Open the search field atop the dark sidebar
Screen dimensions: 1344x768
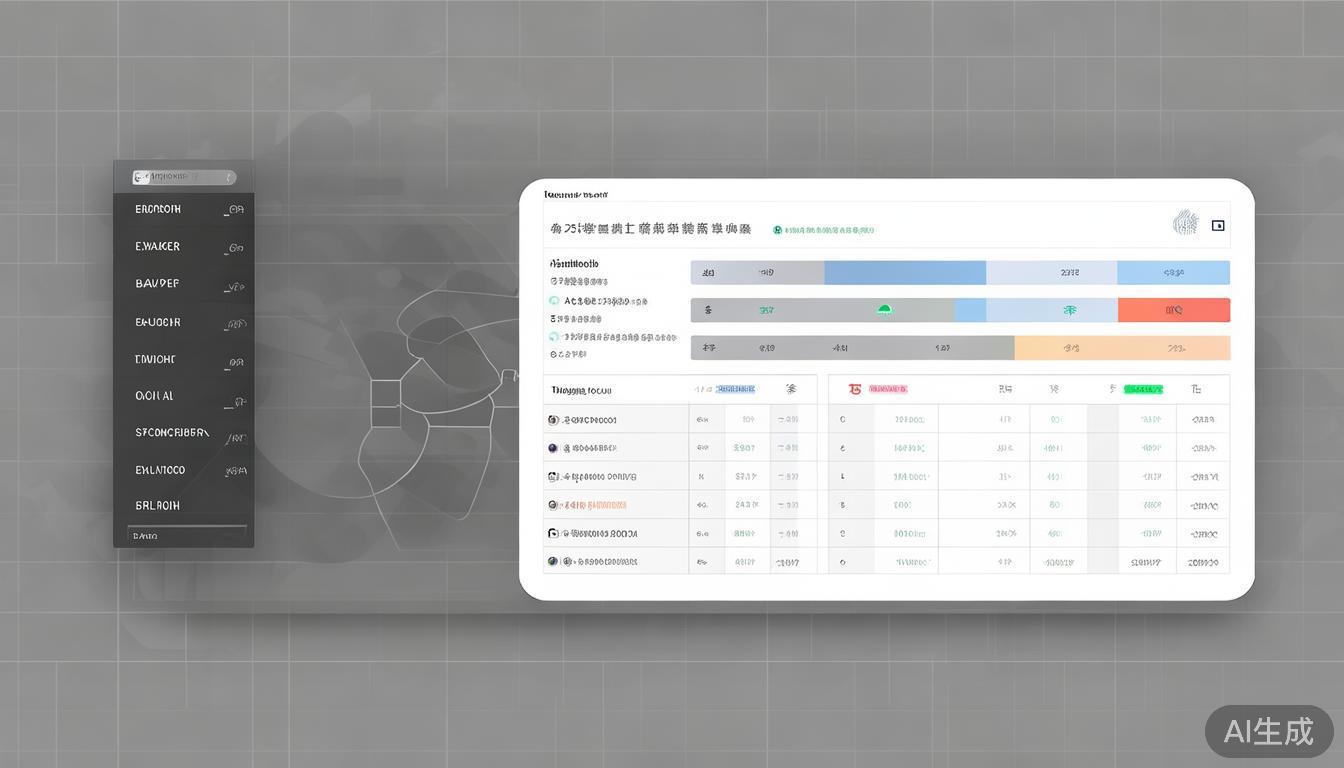pyautogui.click(x=184, y=177)
